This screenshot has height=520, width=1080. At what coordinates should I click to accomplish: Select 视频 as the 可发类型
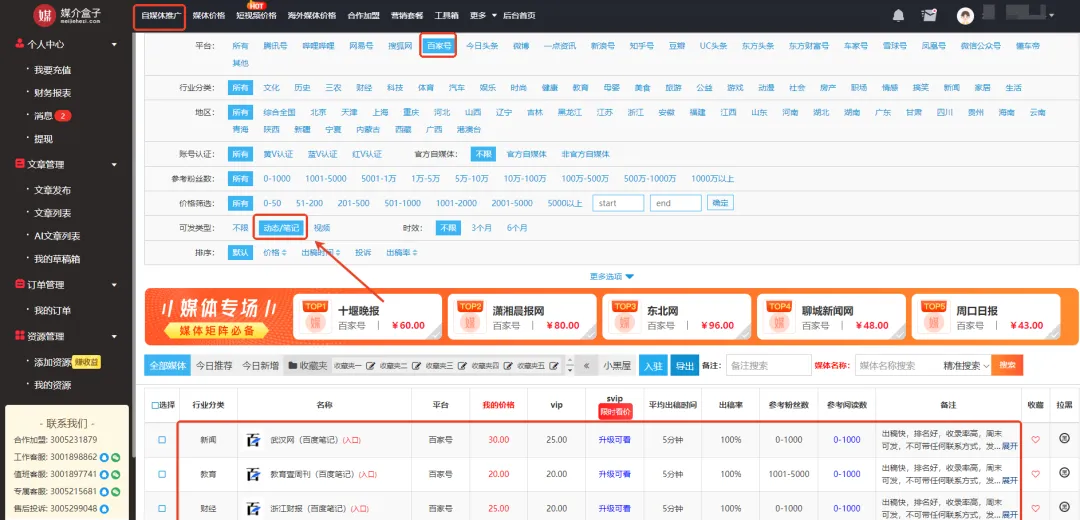point(322,228)
